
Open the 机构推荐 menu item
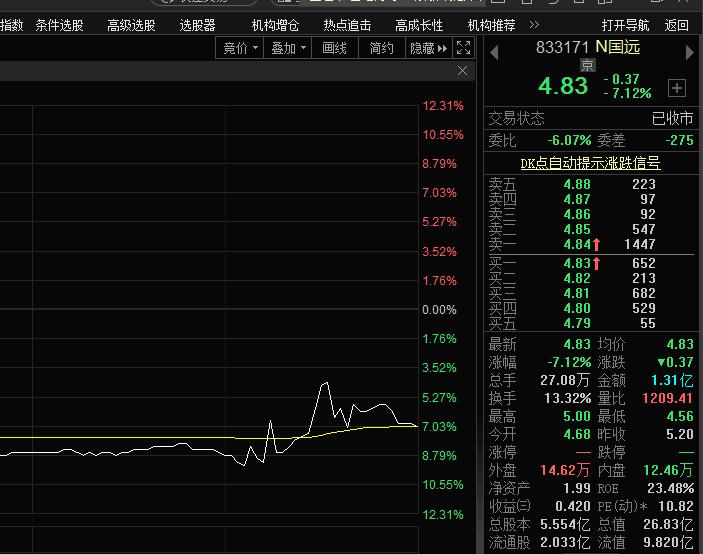tap(491, 25)
